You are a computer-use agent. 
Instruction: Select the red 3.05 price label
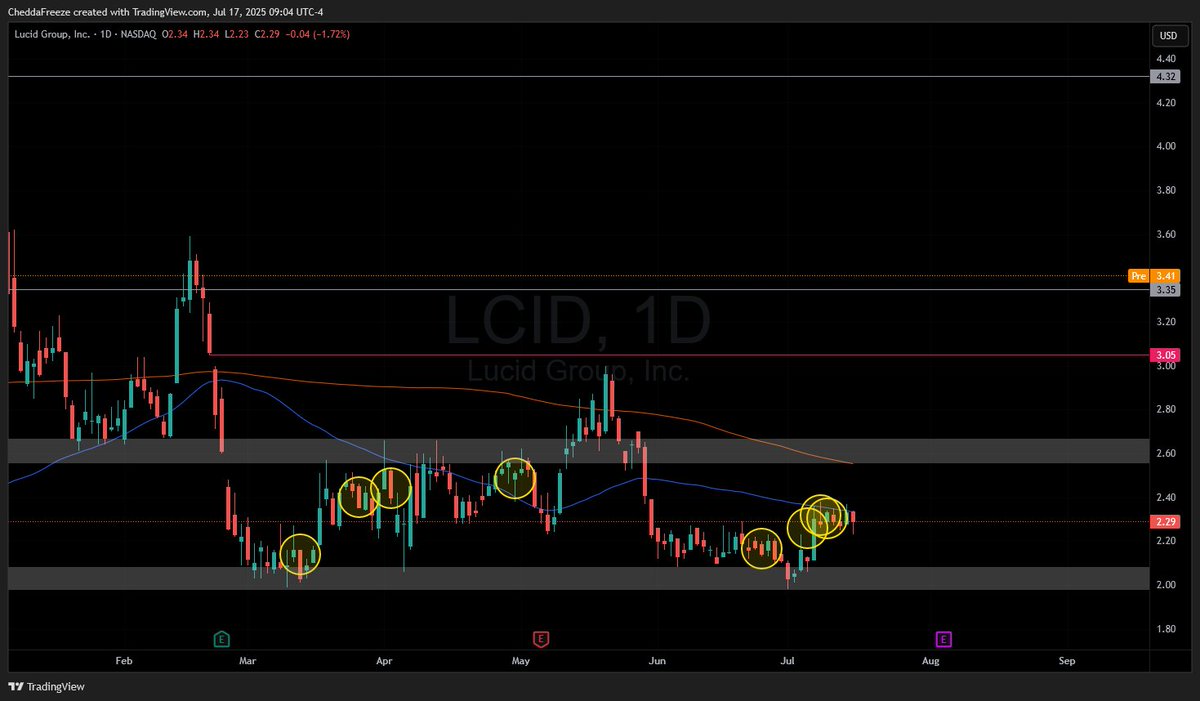tap(1166, 355)
